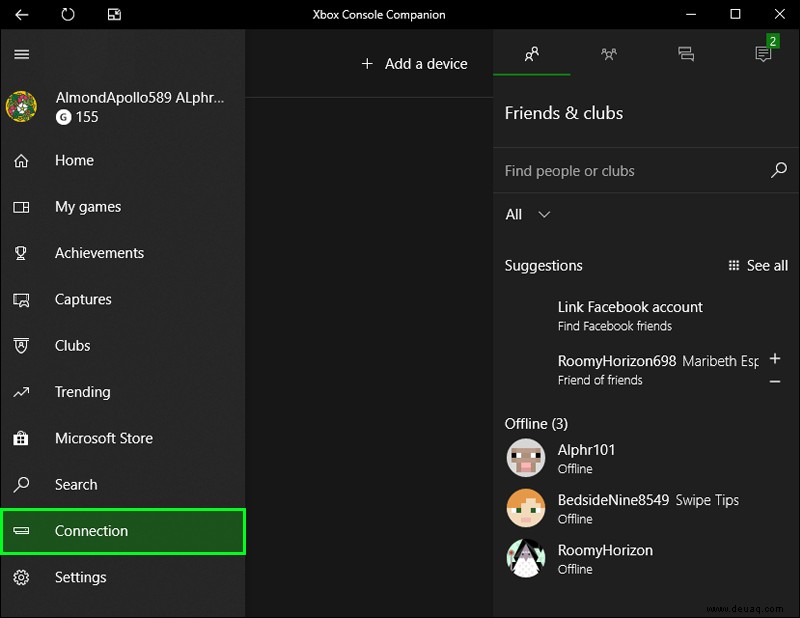800x618 pixels.
Task: Focus the Find people or clubs field
Action: pos(633,170)
